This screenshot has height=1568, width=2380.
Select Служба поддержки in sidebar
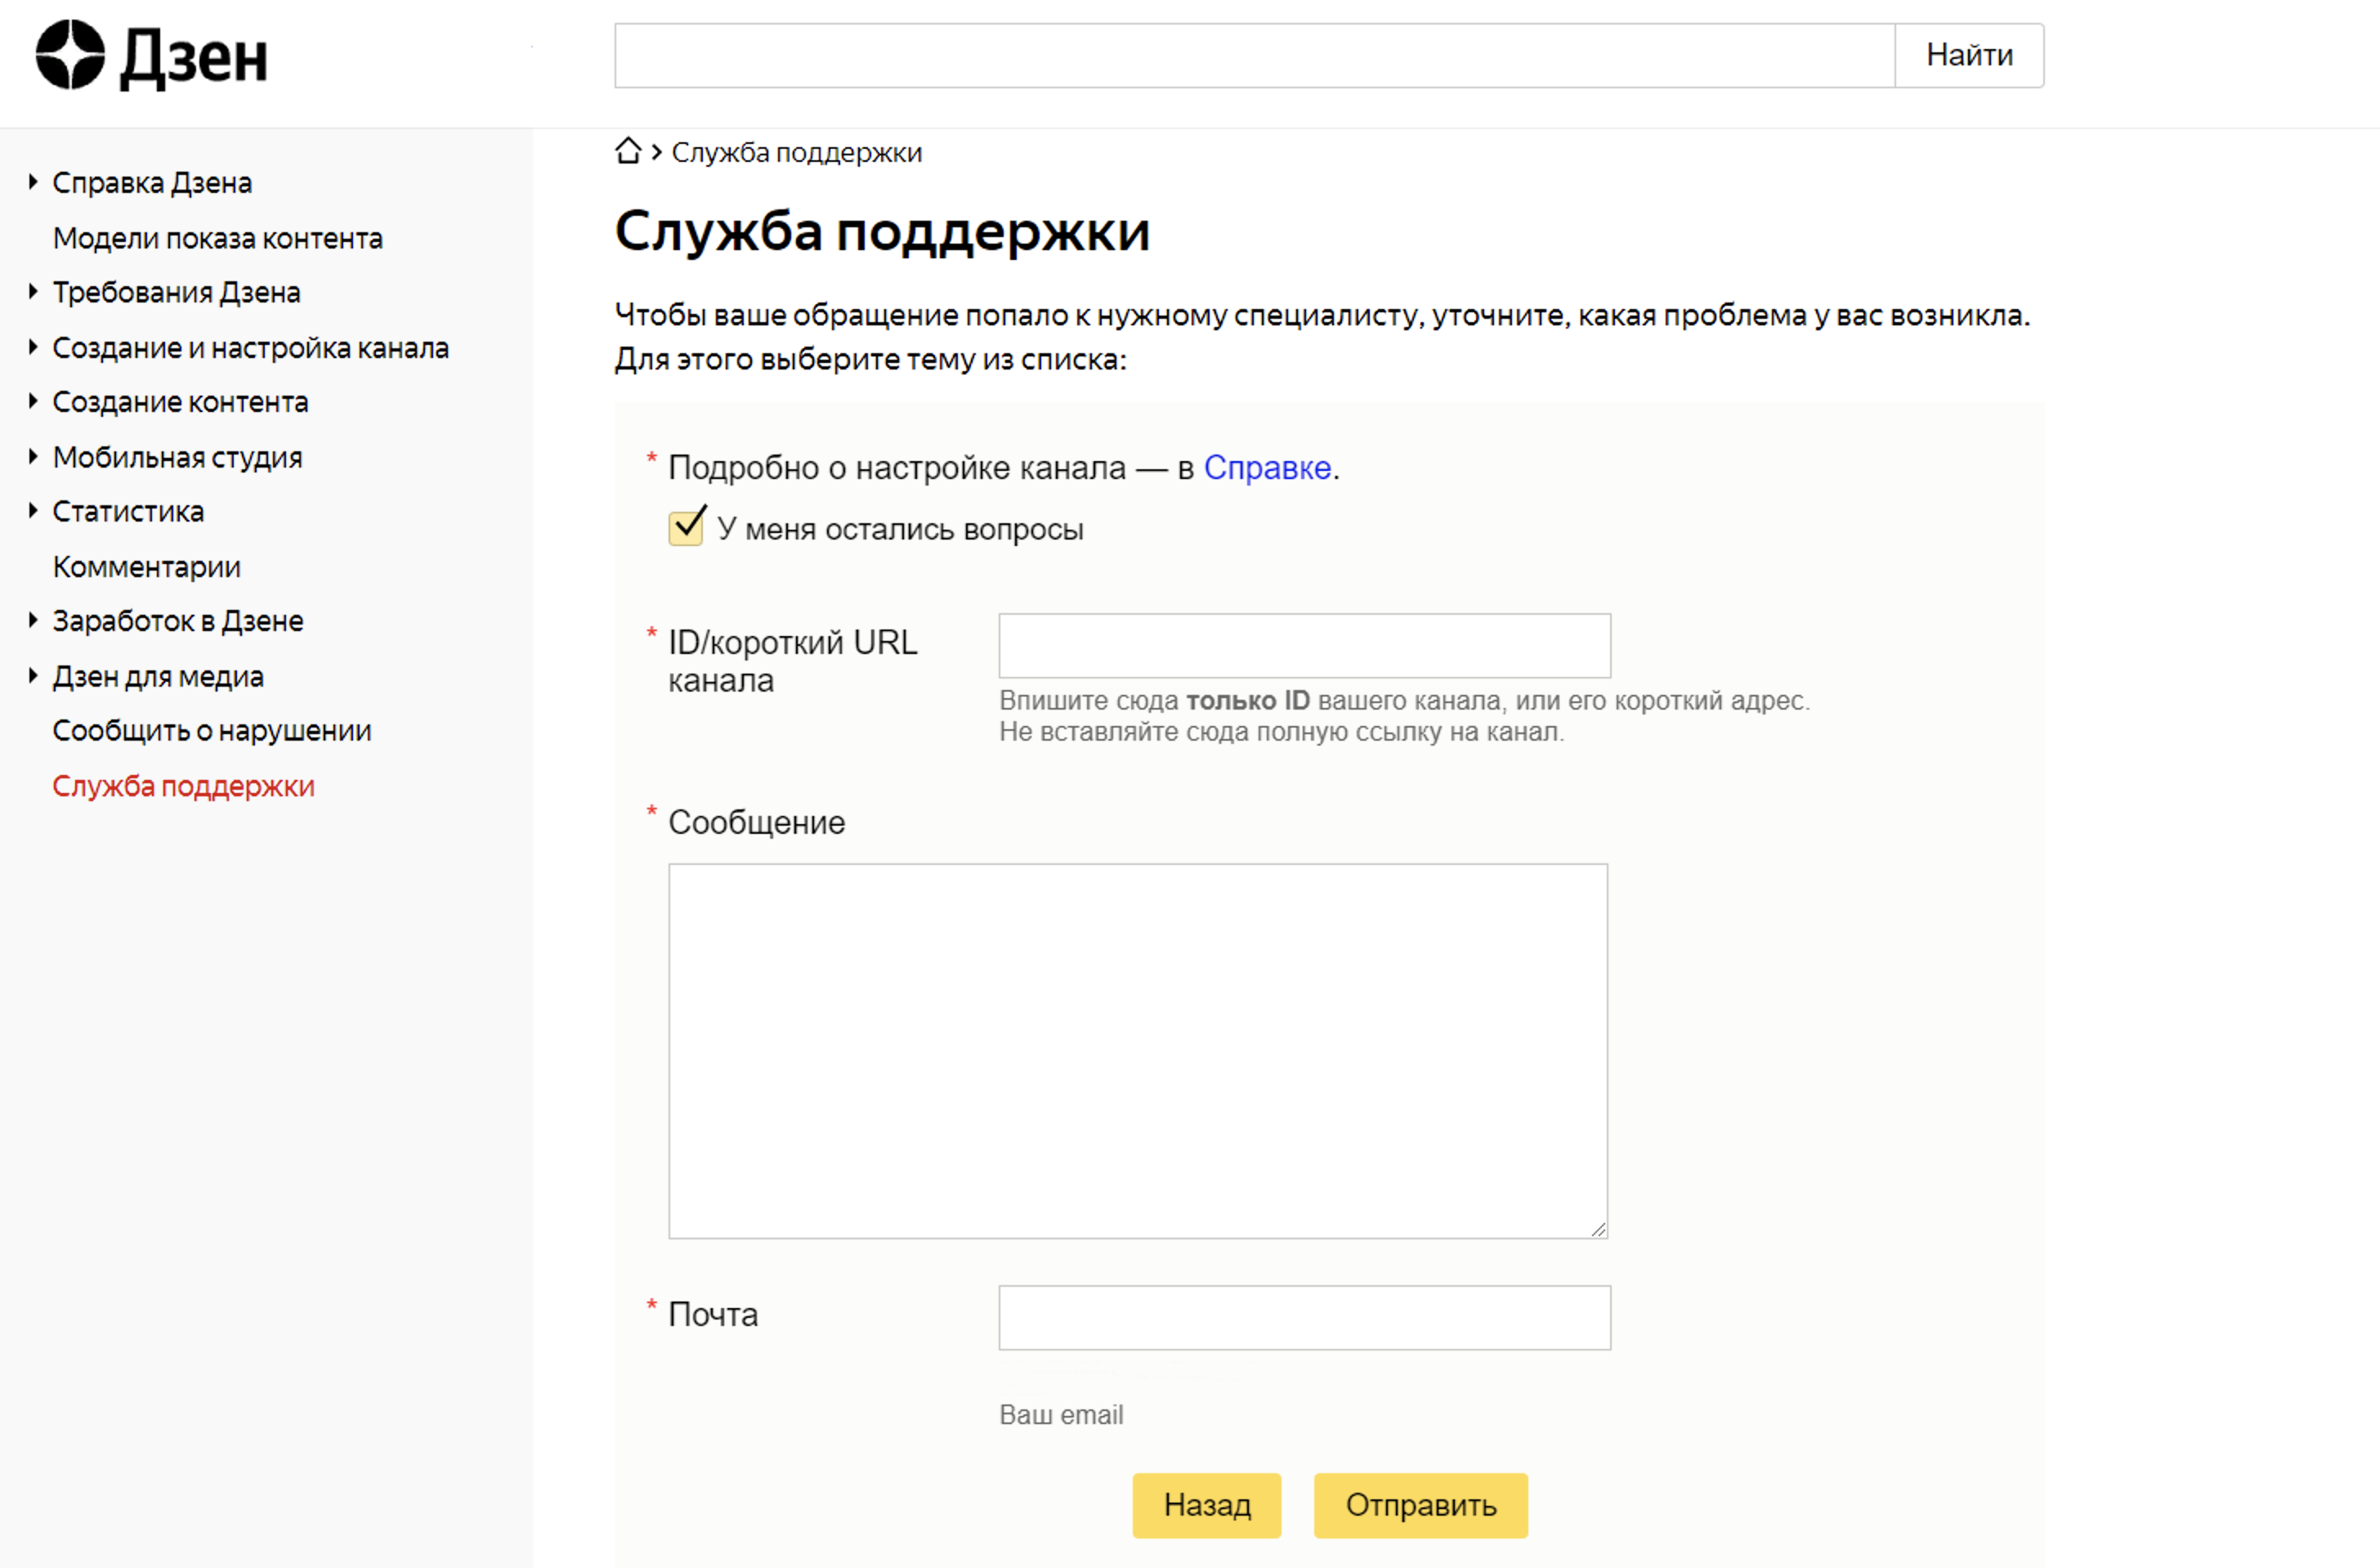click(x=184, y=786)
